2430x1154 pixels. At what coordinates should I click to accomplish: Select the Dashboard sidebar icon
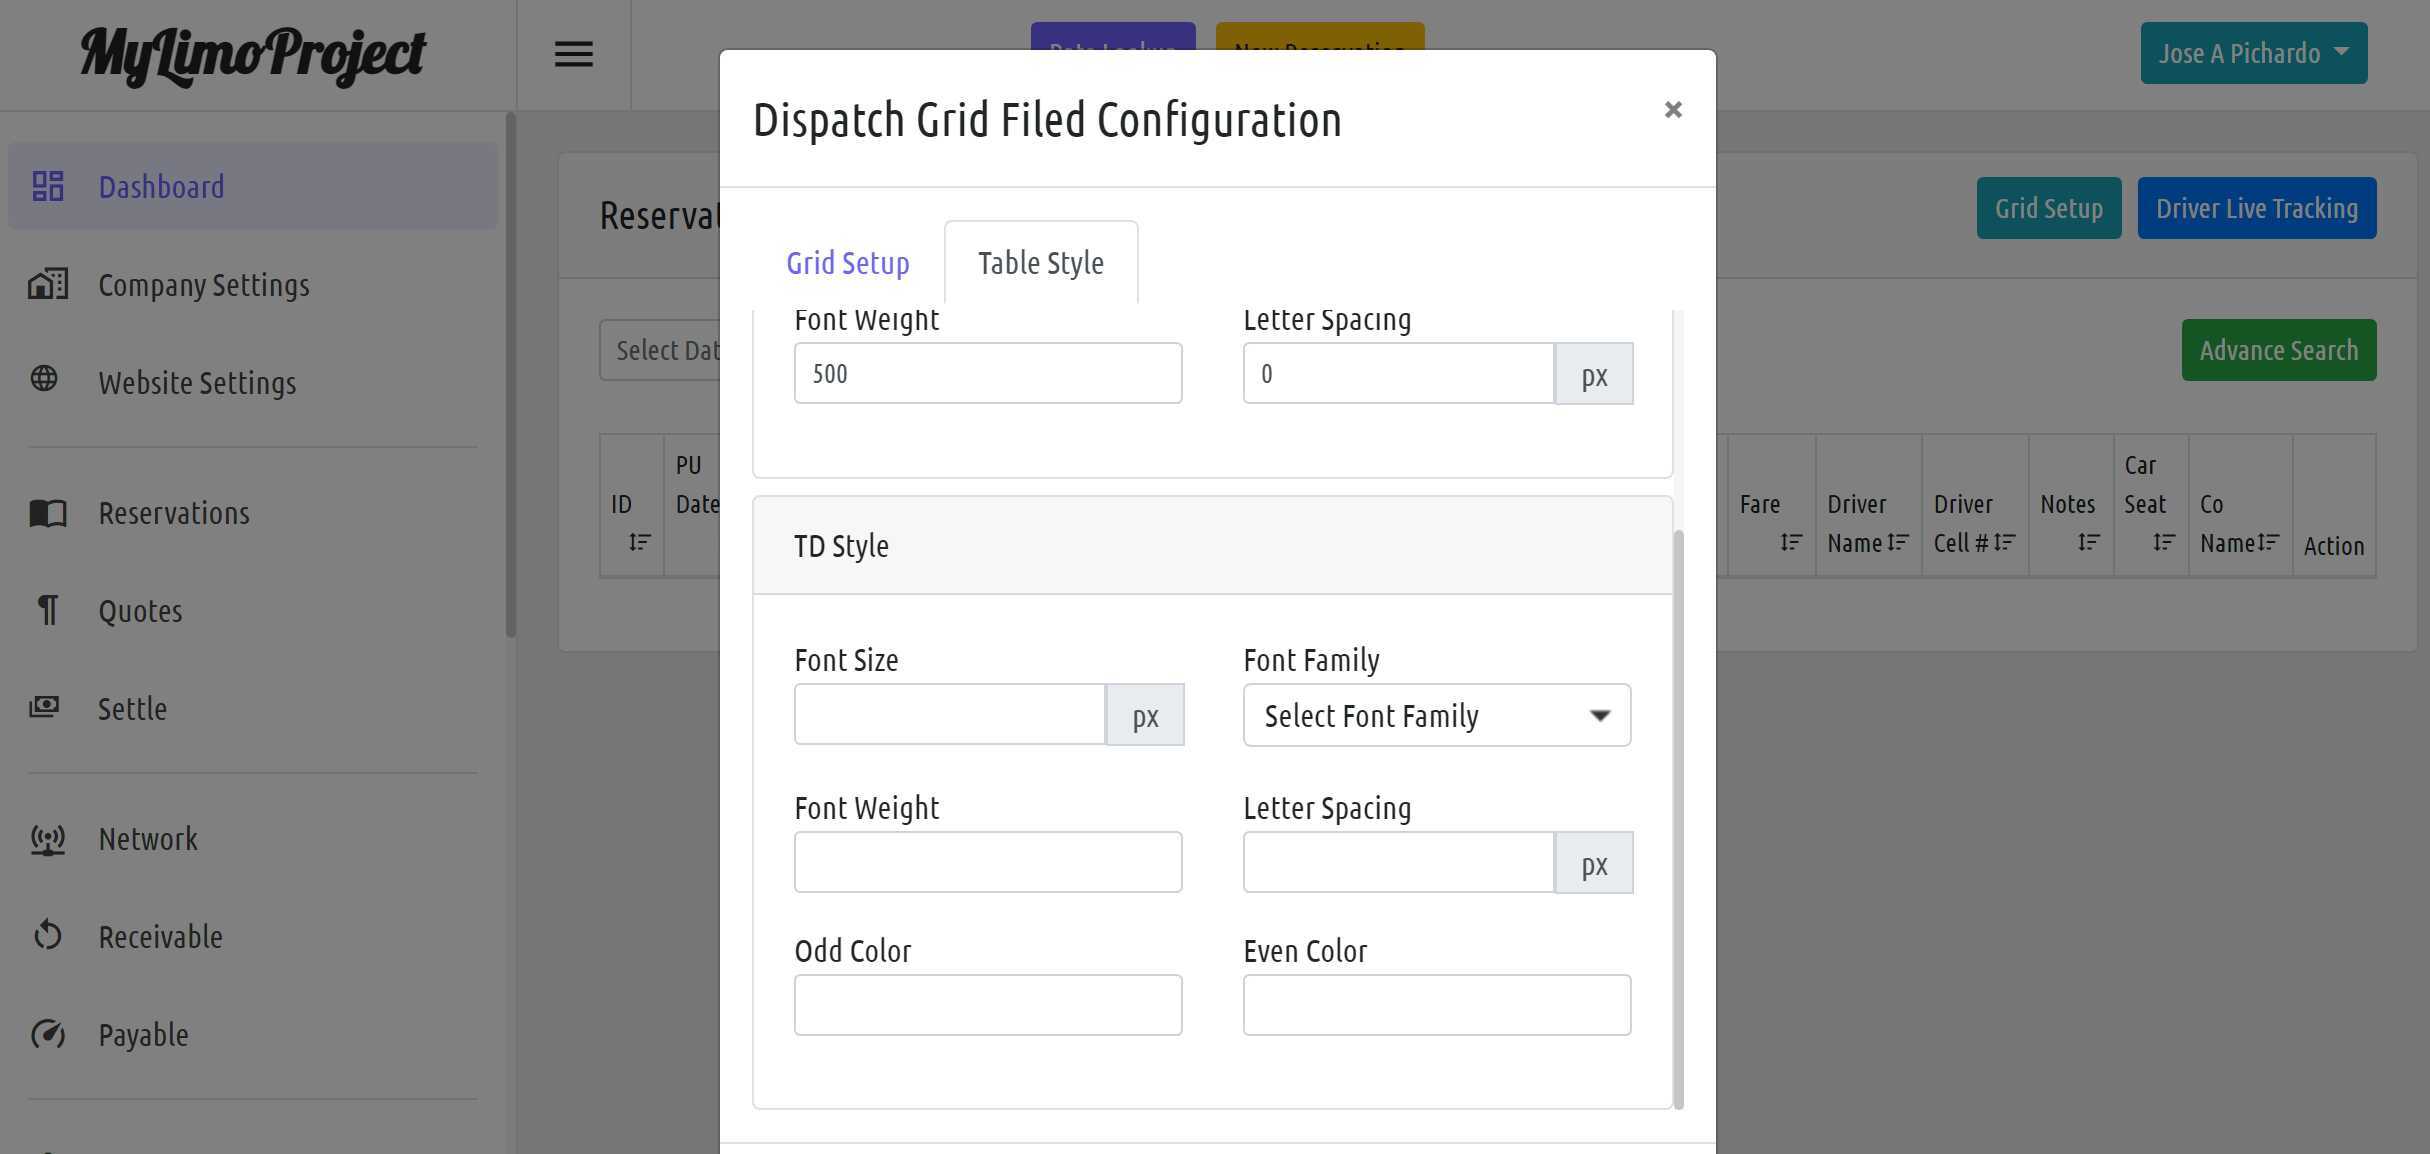pyautogui.click(x=47, y=186)
